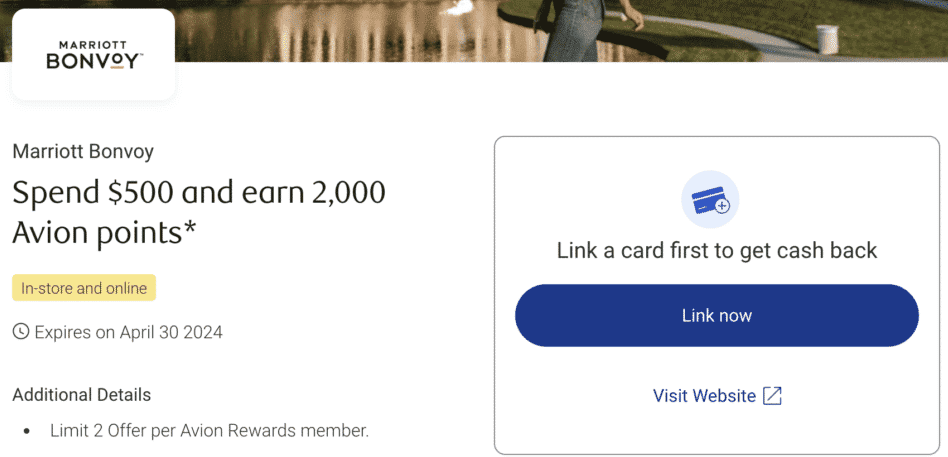The image size is (948, 457).
Task: Select the Marriott Bonvoy merchant name text
Action: tap(83, 152)
